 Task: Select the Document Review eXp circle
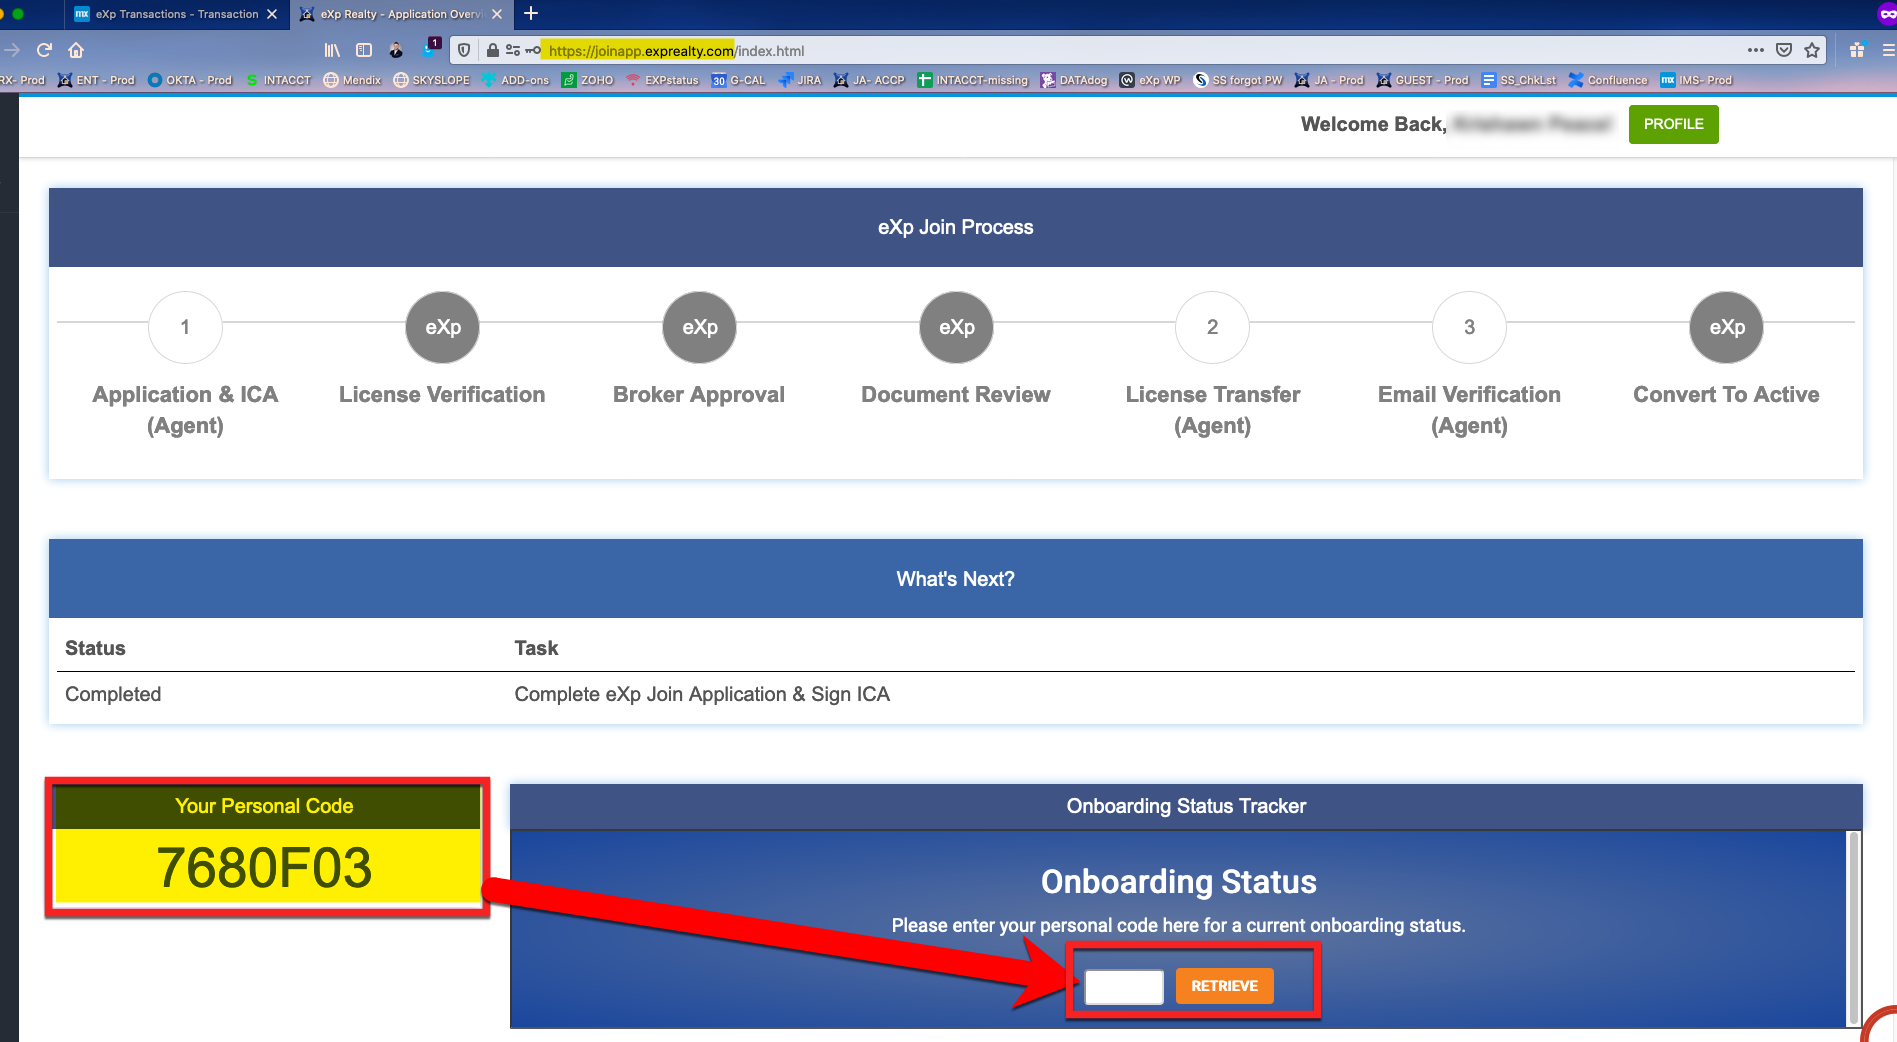coord(956,327)
